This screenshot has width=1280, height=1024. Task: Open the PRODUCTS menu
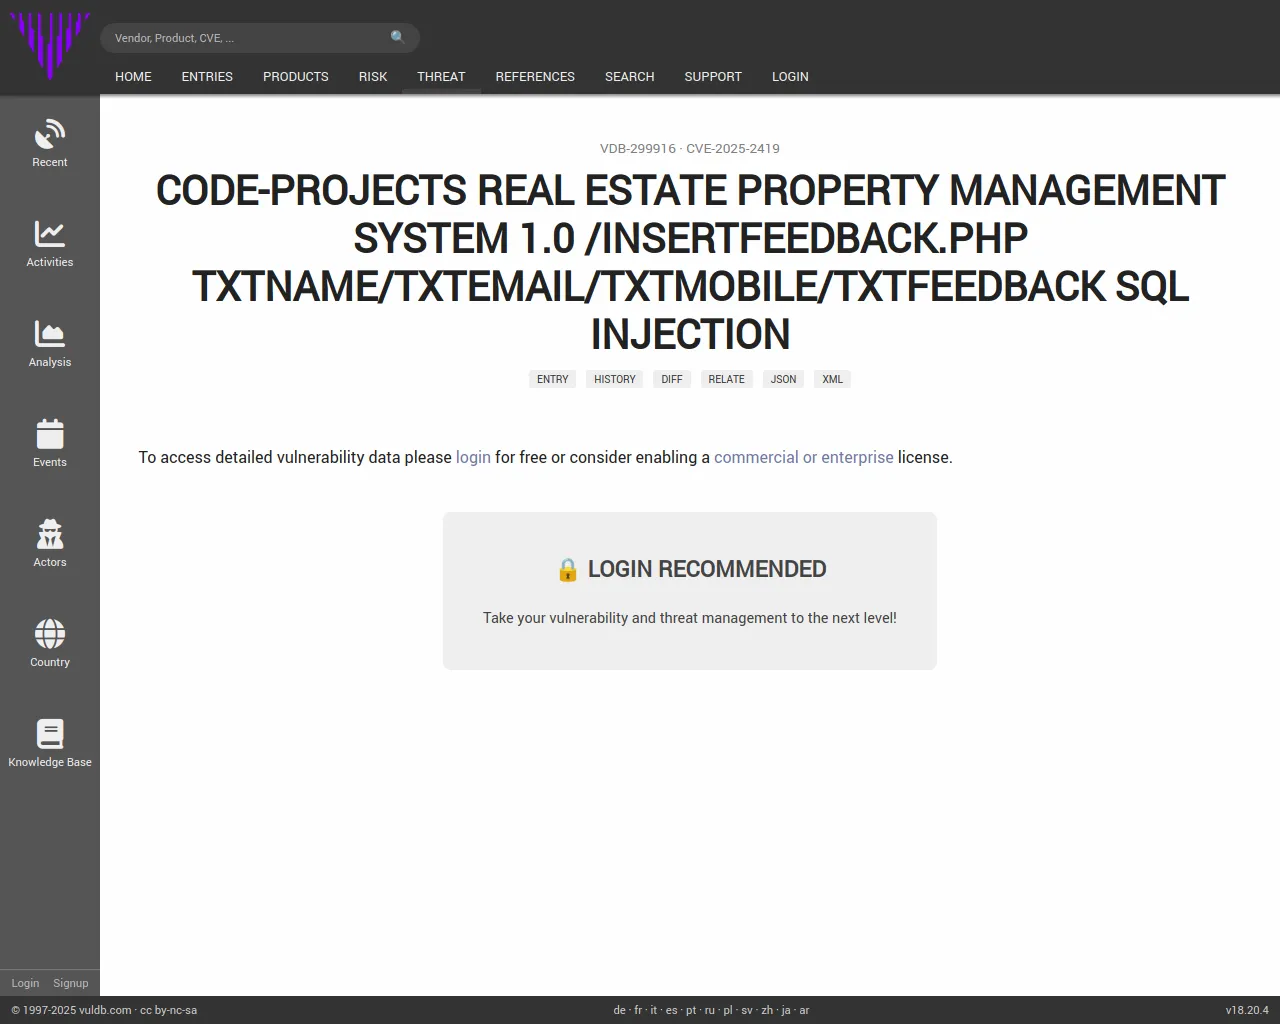(x=296, y=76)
